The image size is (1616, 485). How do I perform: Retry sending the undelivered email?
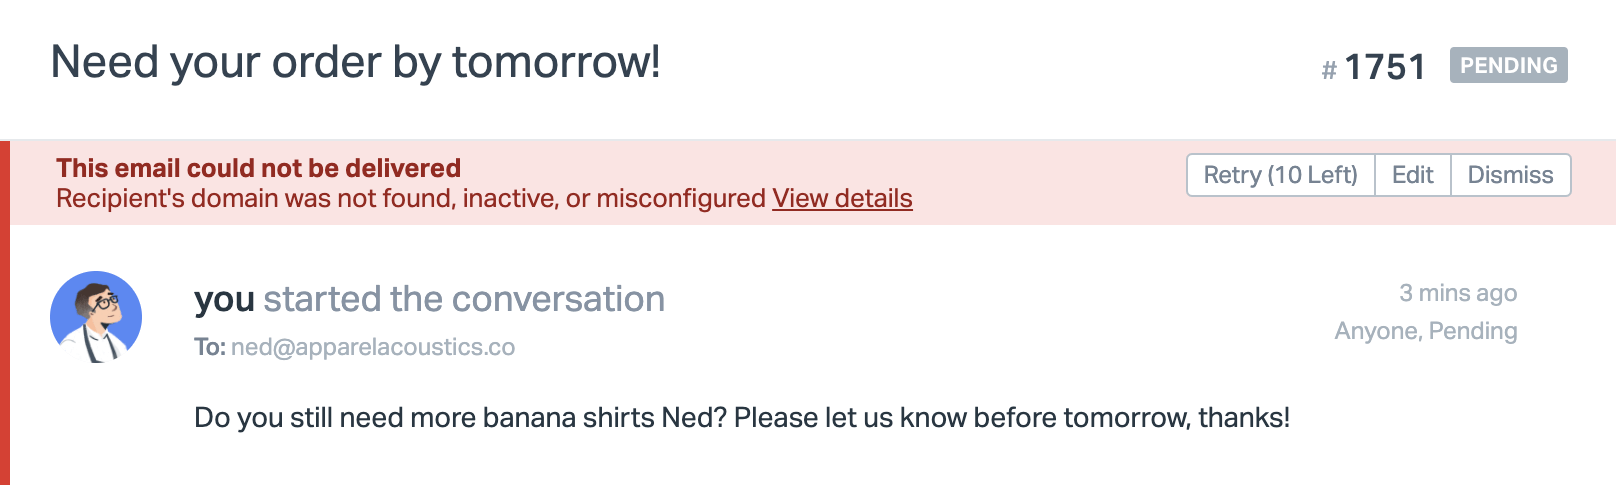tap(1280, 175)
